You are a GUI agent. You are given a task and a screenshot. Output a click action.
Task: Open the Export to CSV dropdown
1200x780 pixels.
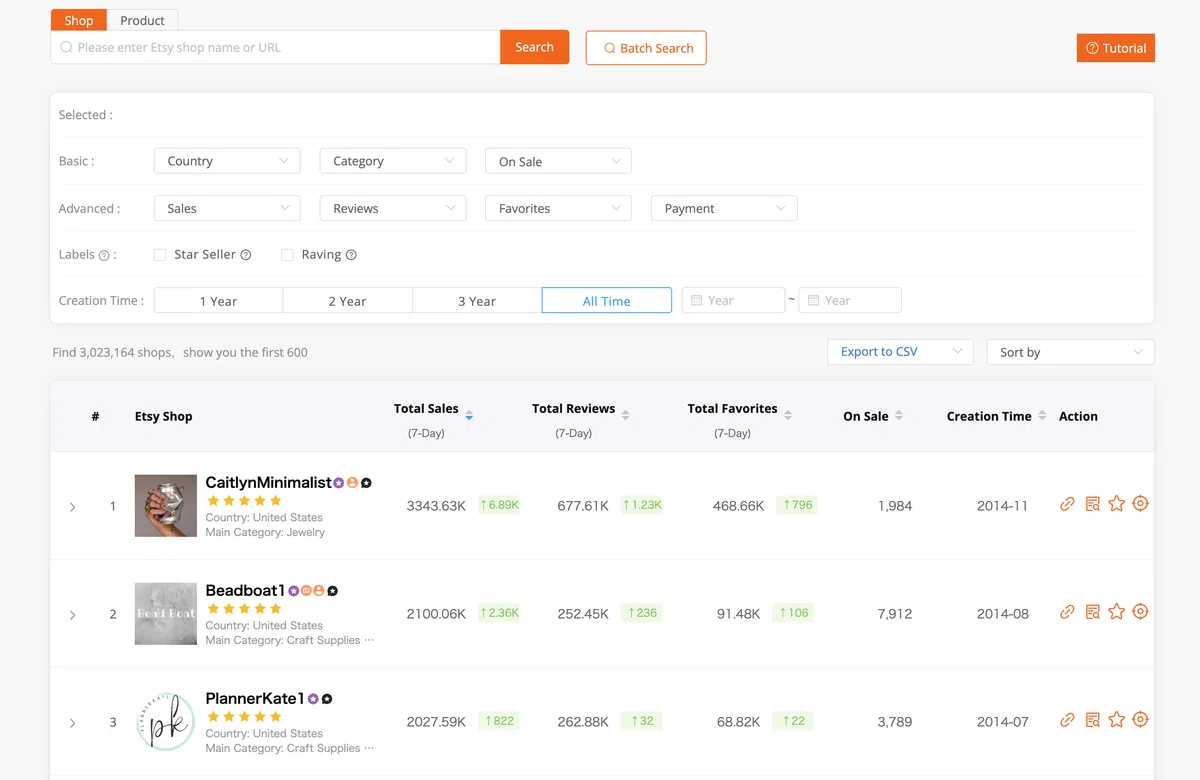pyautogui.click(x=900, y=352)
